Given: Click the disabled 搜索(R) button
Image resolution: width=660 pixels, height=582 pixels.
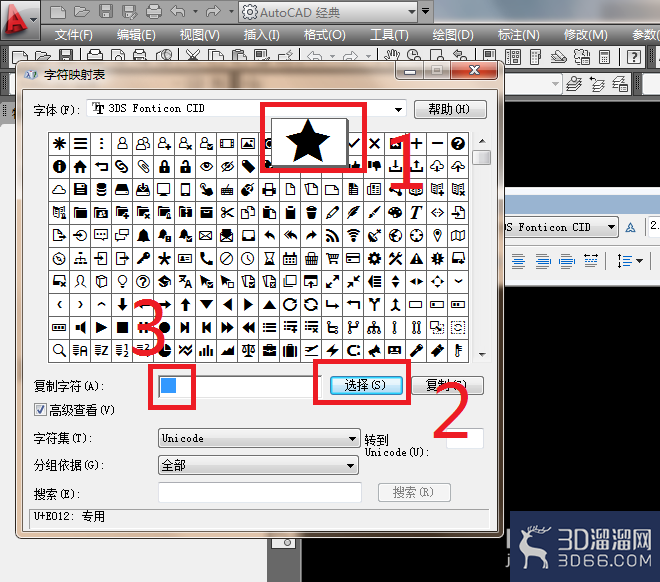Looking at the screenshot, I should (414, 492).
